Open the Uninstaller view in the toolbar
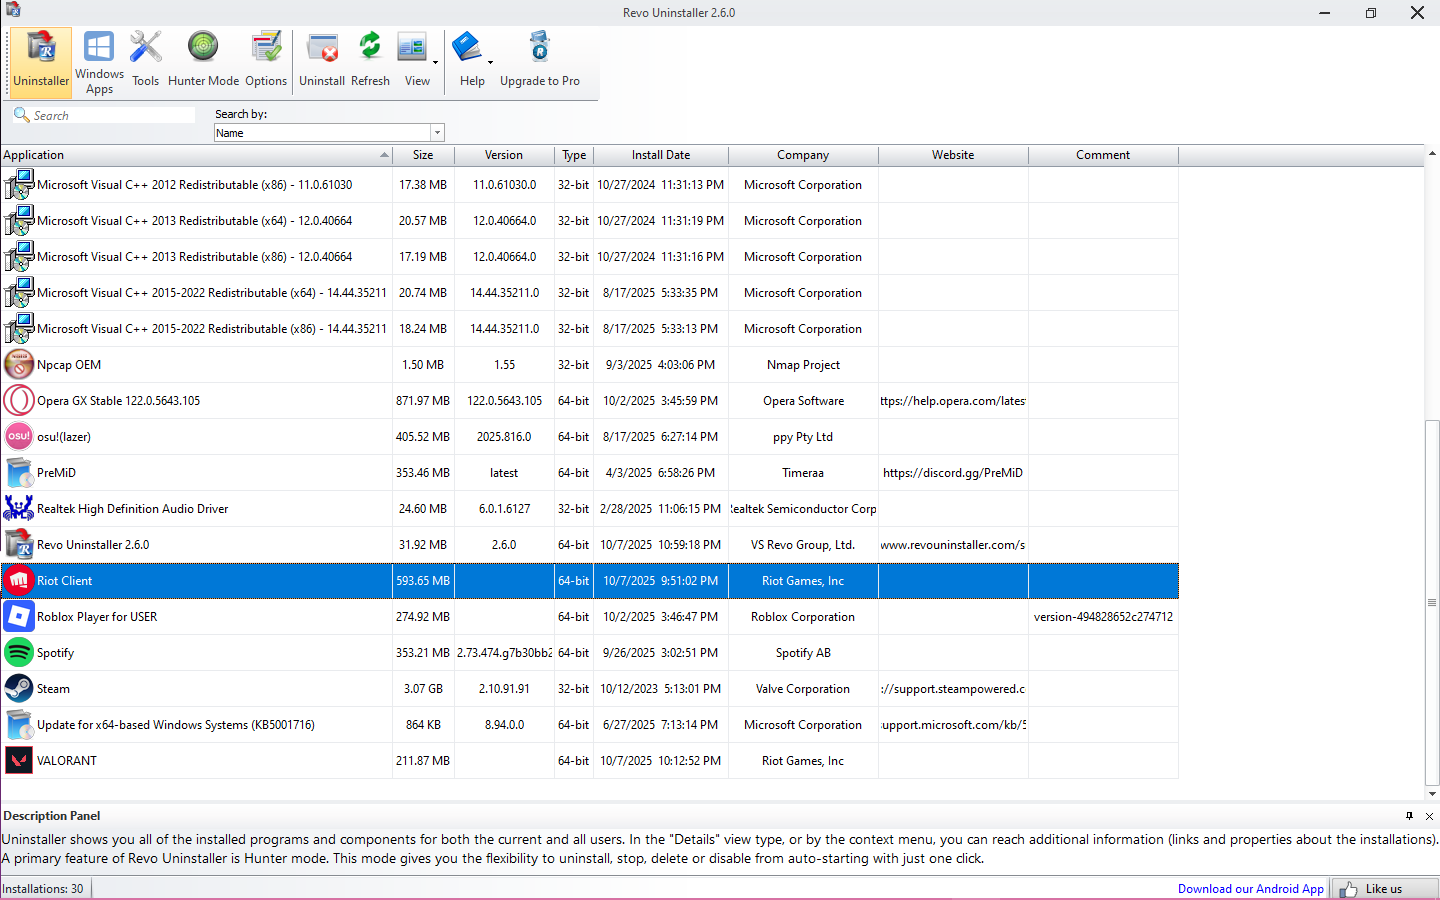 point(41,62)
